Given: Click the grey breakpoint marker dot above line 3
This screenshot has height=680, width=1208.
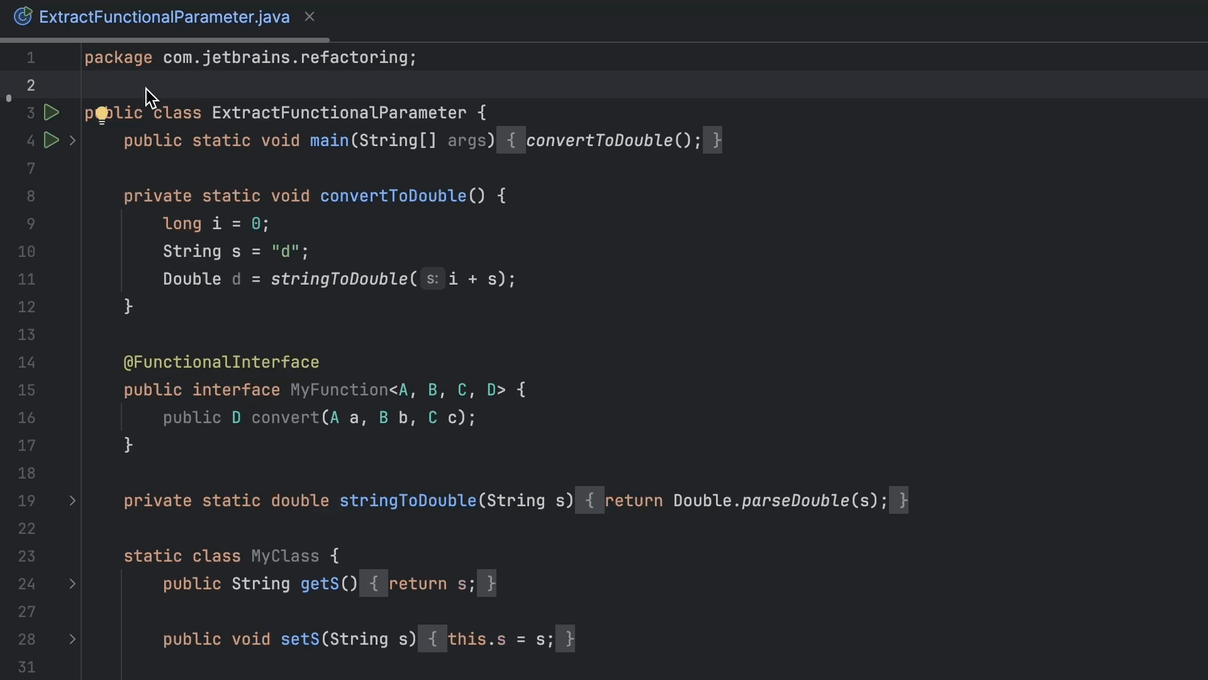Looking at the screenshot, I should [8, 97].
